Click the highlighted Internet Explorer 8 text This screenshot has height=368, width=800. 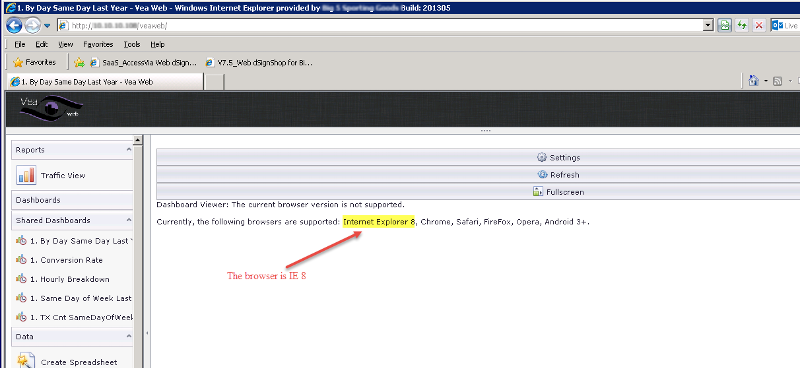tap(379, 222)
